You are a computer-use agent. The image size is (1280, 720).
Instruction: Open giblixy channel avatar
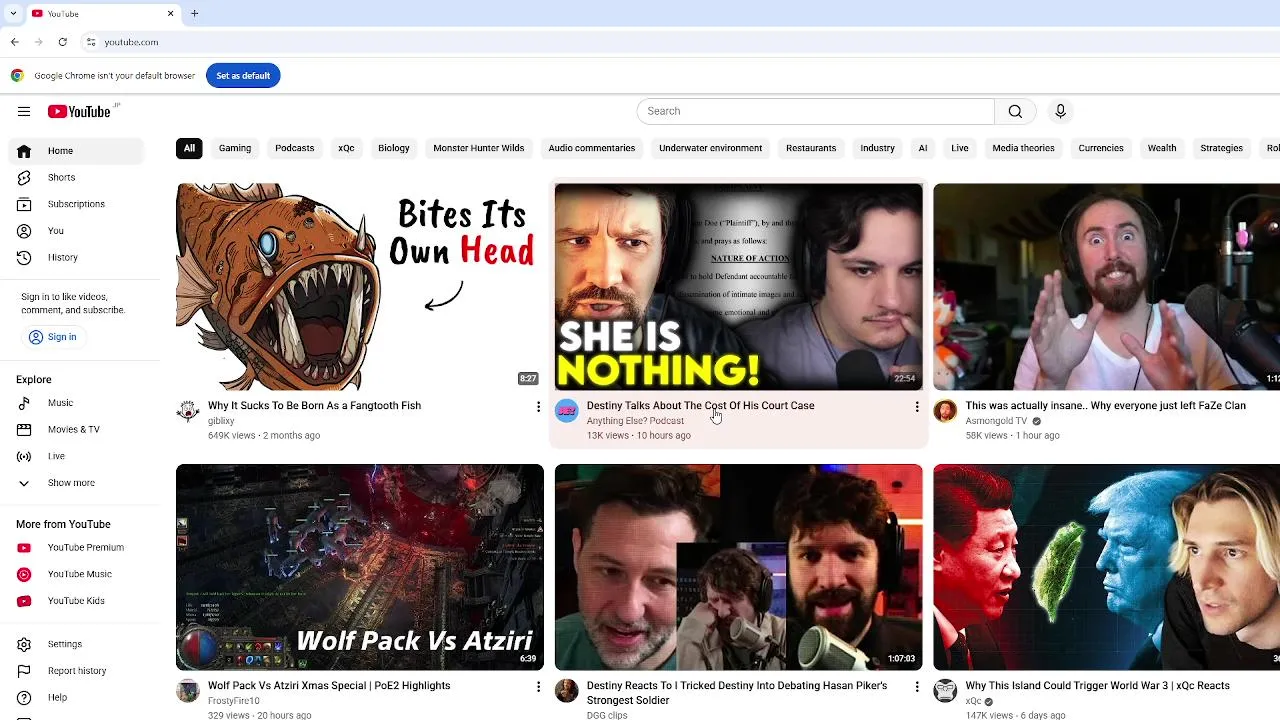click(x=188, y=411)
